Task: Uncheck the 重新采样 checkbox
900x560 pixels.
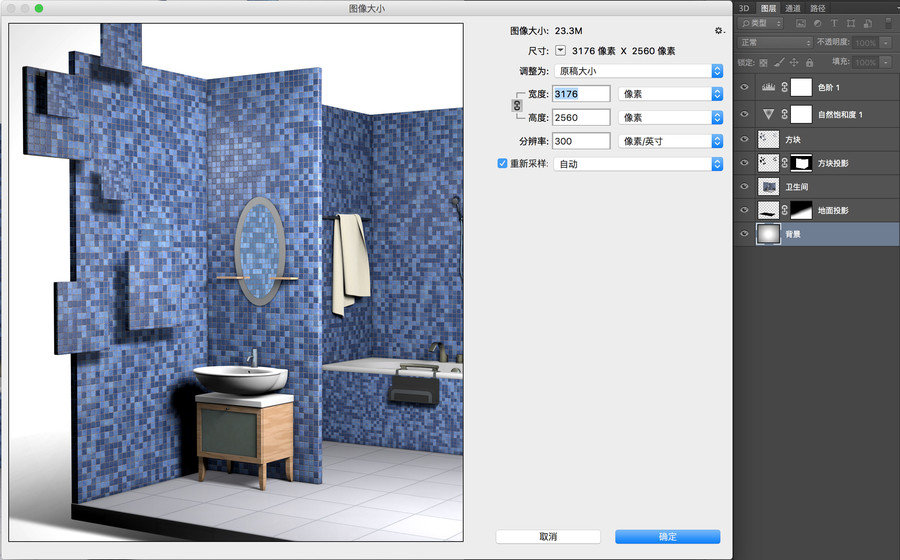Action: tap(502, 164)
